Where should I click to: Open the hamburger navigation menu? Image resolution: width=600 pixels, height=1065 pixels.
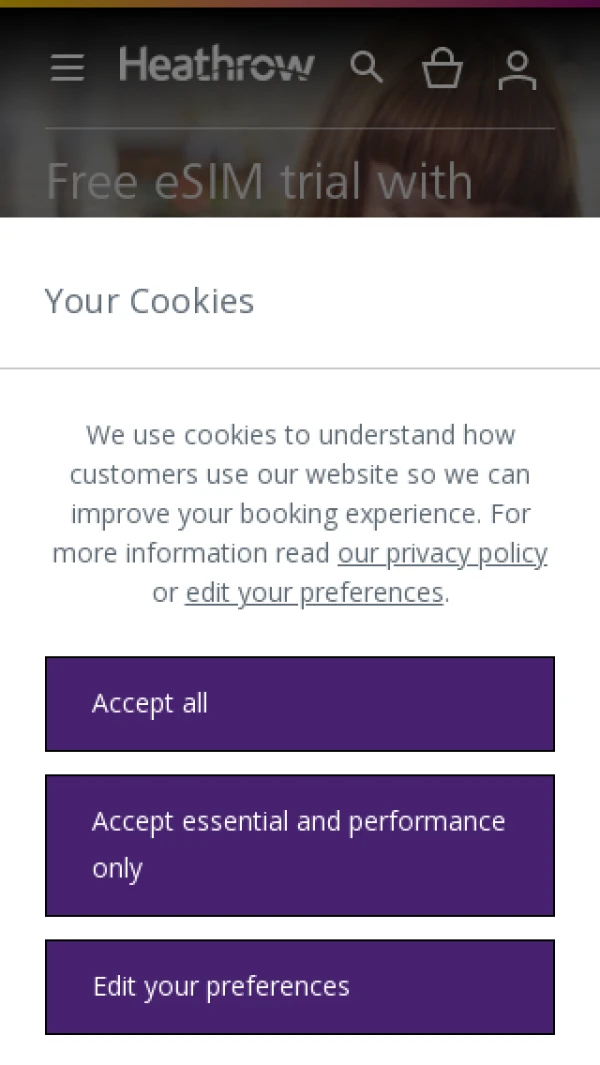[67, 68]
